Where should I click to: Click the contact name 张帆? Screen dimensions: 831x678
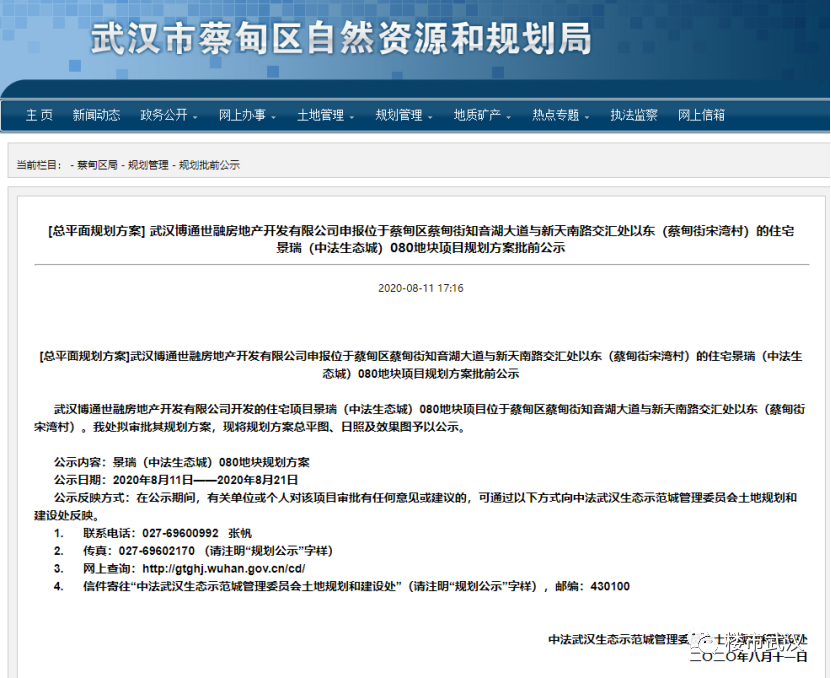coord(240,533)
